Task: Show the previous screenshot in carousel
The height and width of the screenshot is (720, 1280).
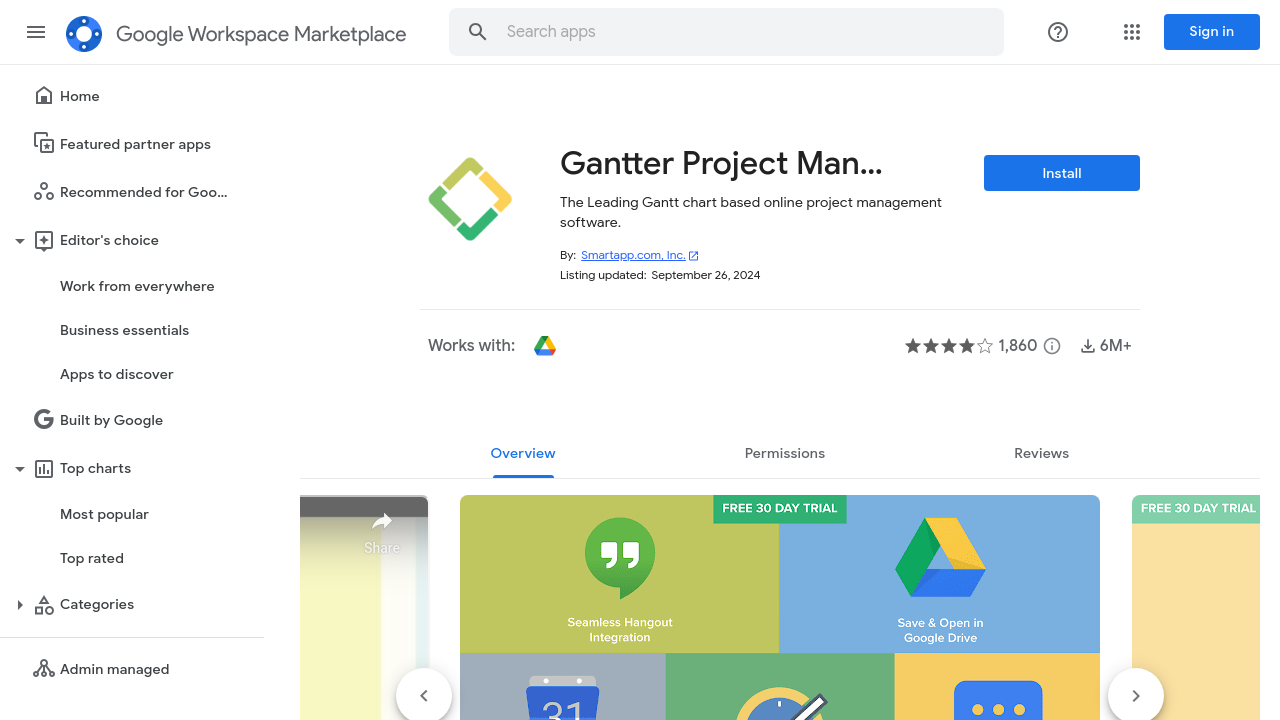Action: click(424, 695)
